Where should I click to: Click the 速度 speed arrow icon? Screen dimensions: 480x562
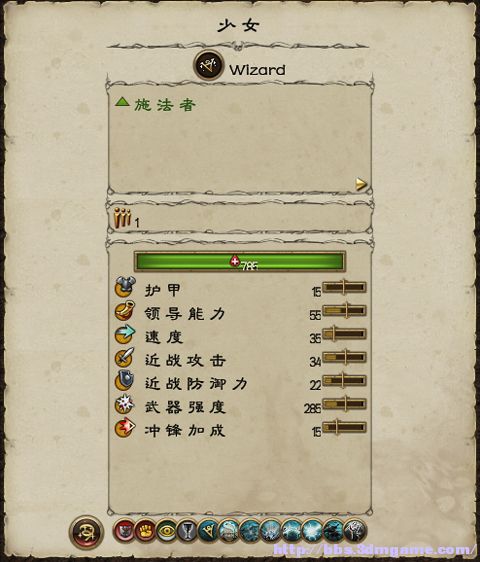pyautogui.click(x=124, y=334)
